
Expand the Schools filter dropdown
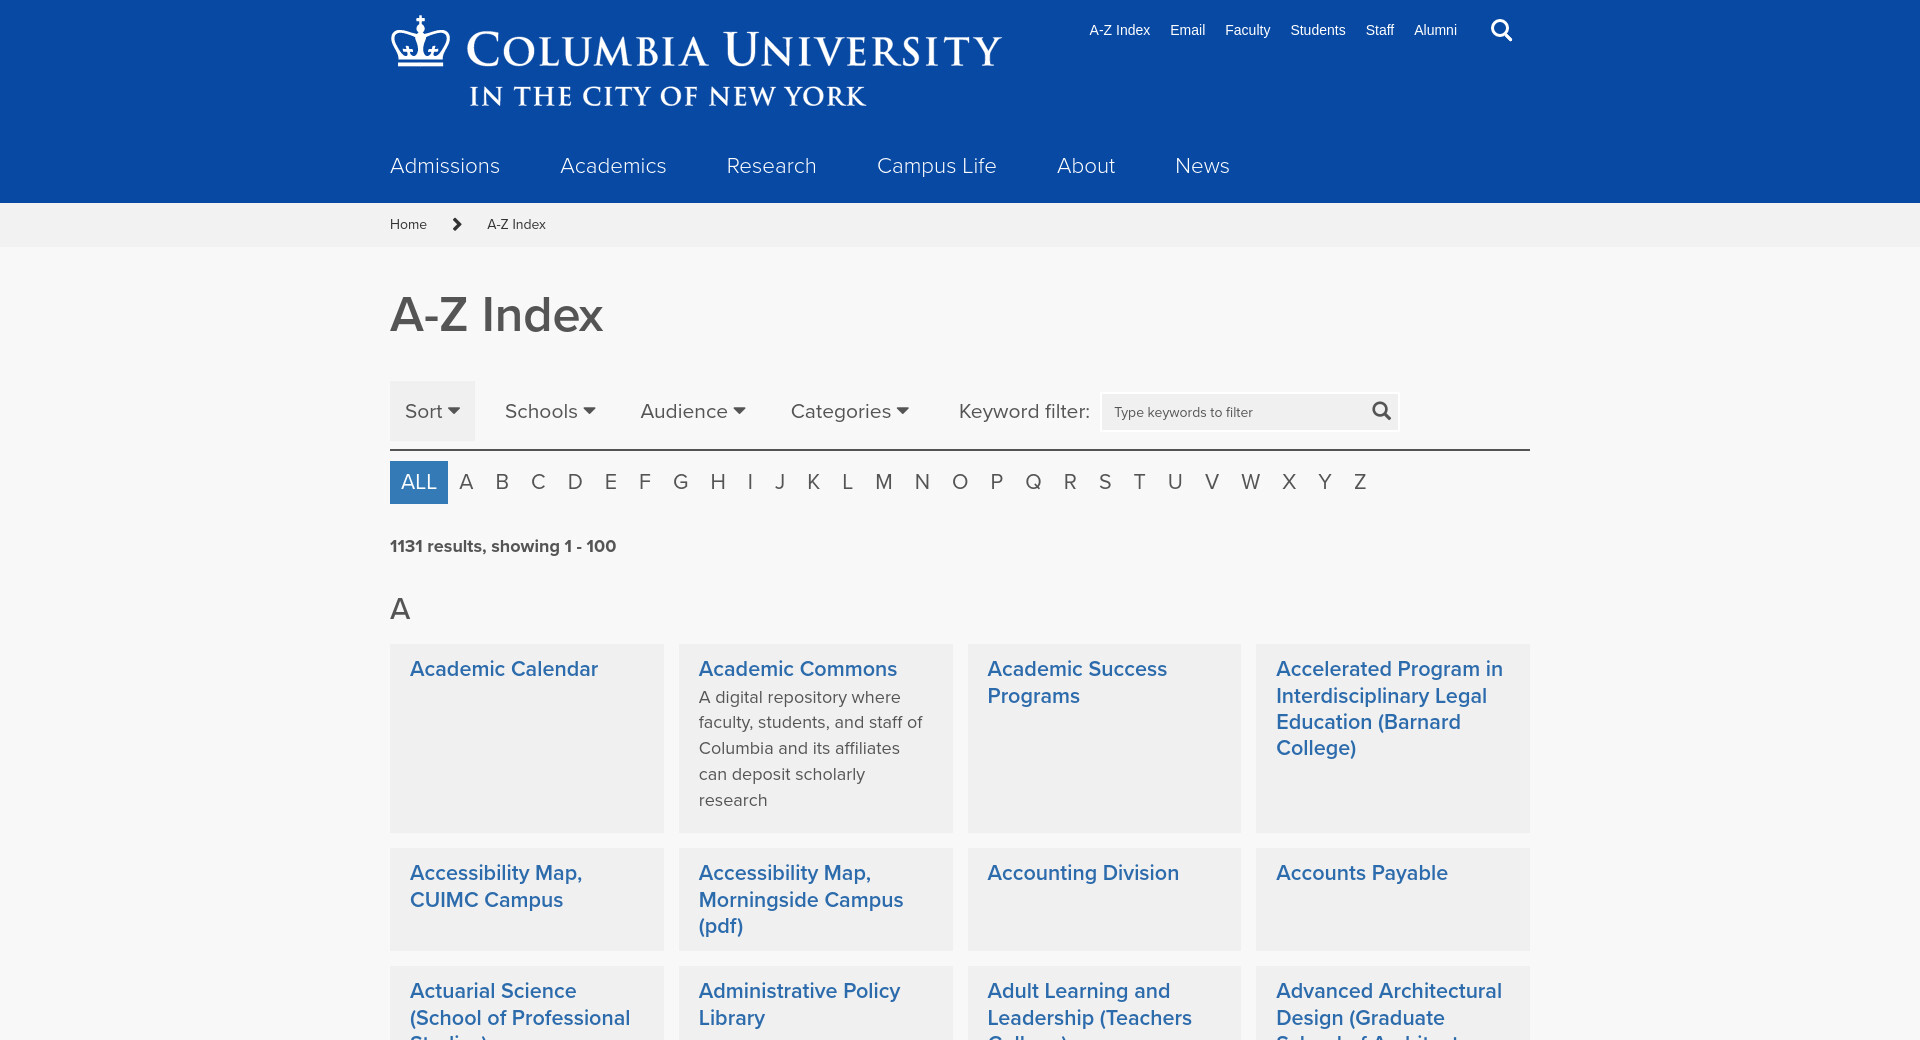[x=550, y=411]
